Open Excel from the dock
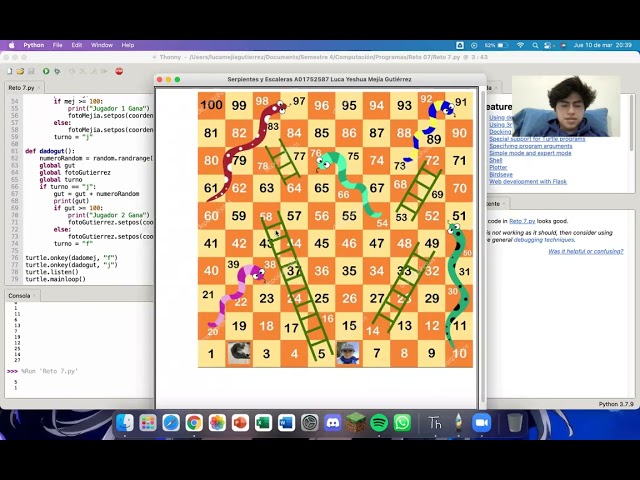 click(x=263, y=423)
